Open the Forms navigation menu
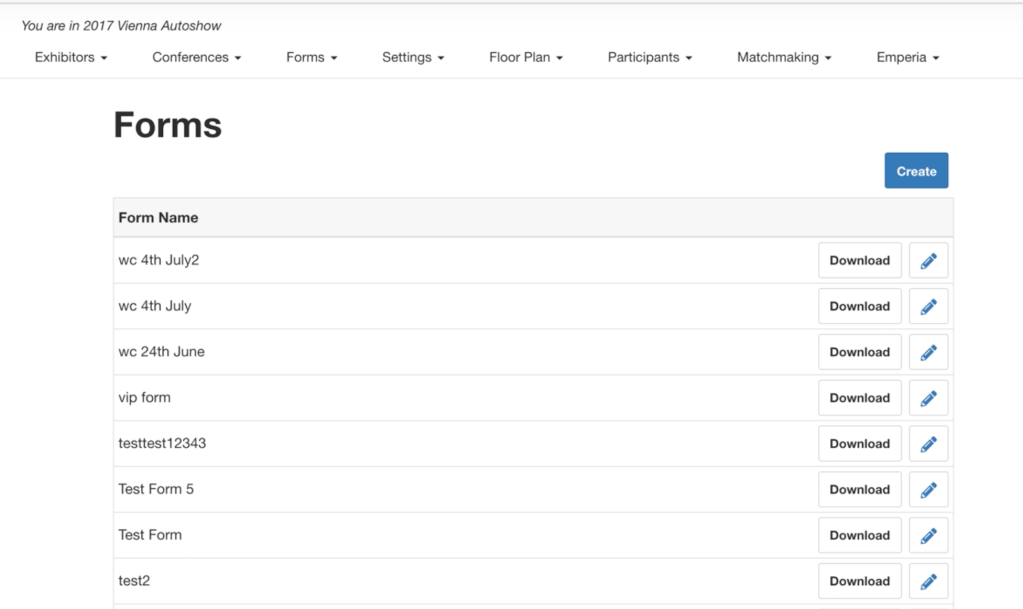This screenshot has height=609, width=1023. (312, 58)
